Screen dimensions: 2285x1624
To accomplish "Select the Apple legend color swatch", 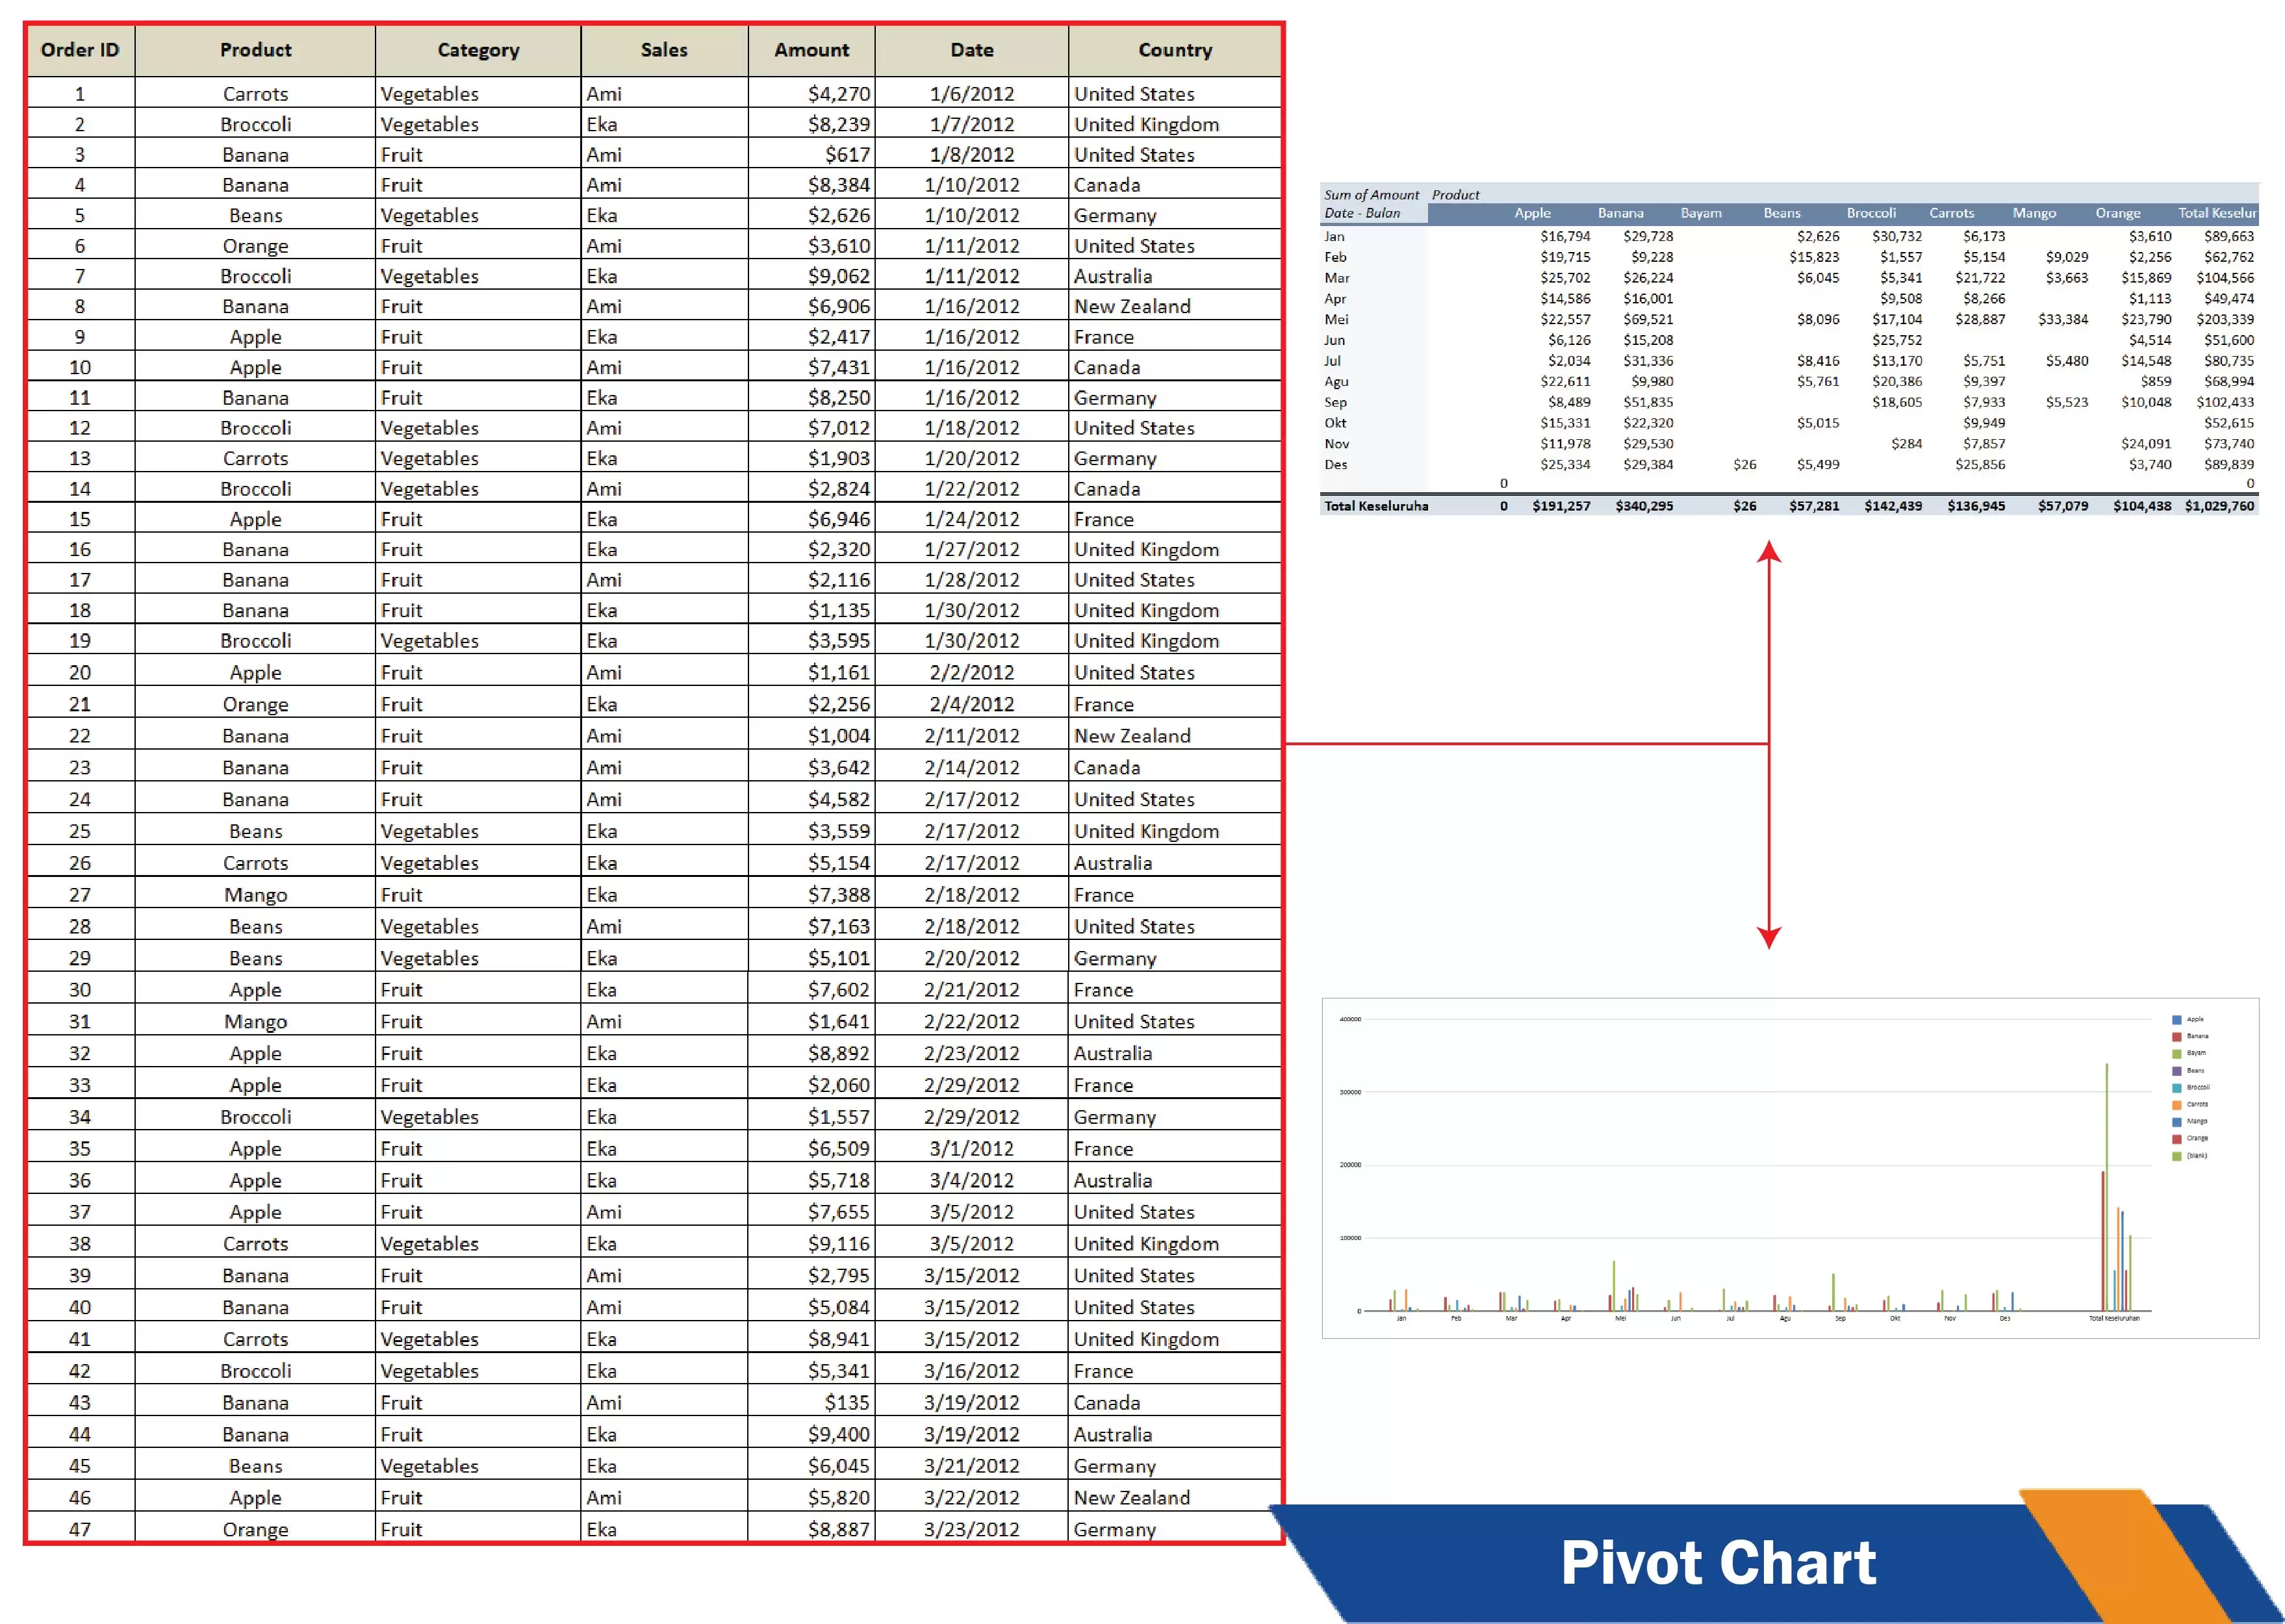I will coord(2176,1020).
